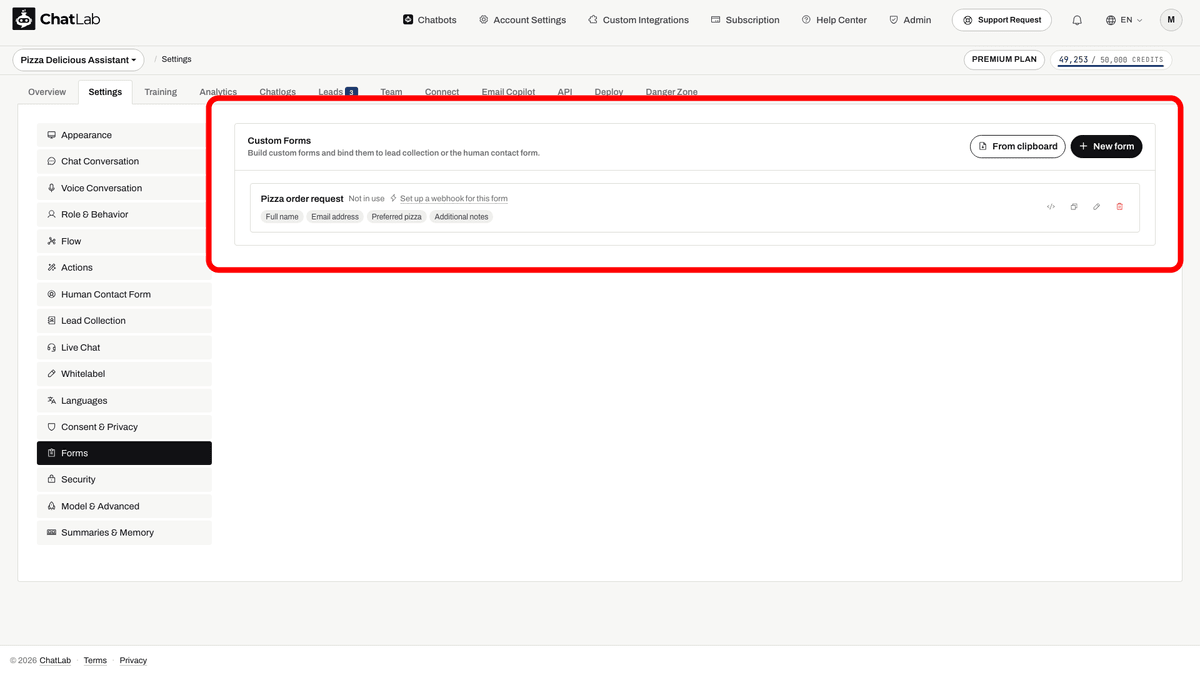
Task: Click the New form button
Action: [x=1106, y=146]
